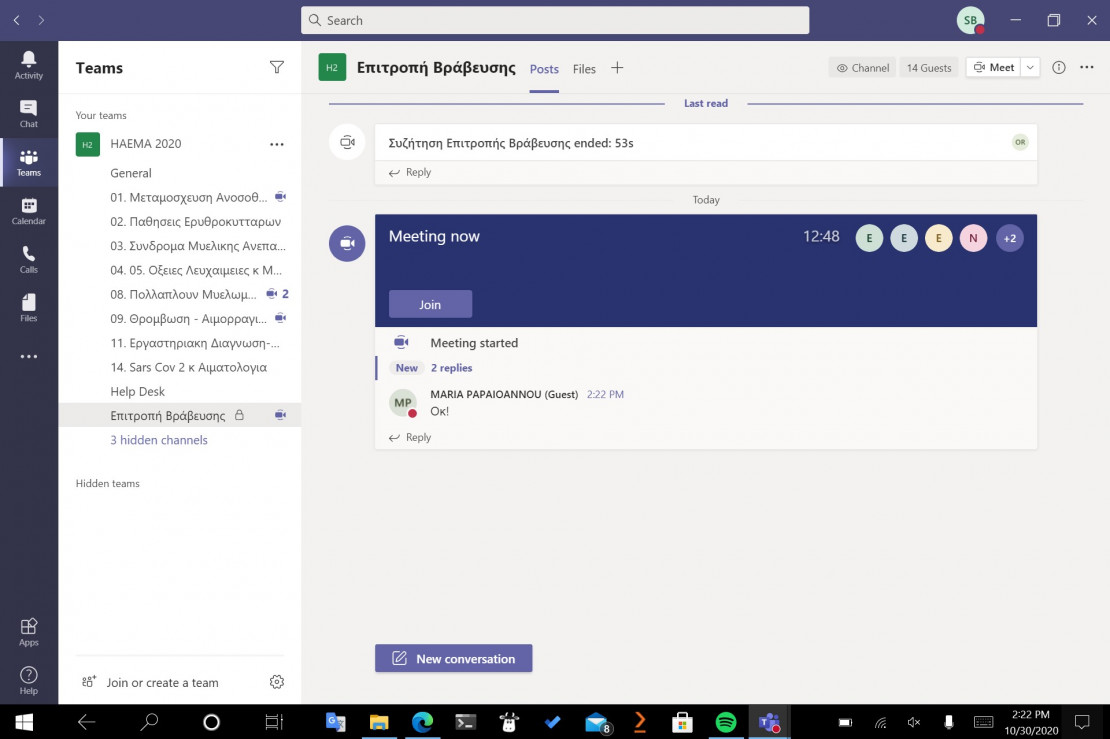The height and width of the screenshot is (739, 1110).
Task: Open channel more options ellipsis
Action: click(x=1087, y=67)
